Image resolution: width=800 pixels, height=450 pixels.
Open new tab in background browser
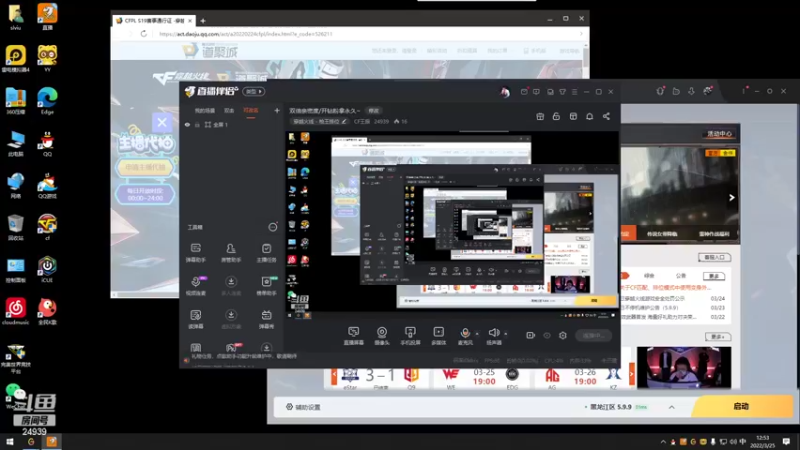[203, 21]
